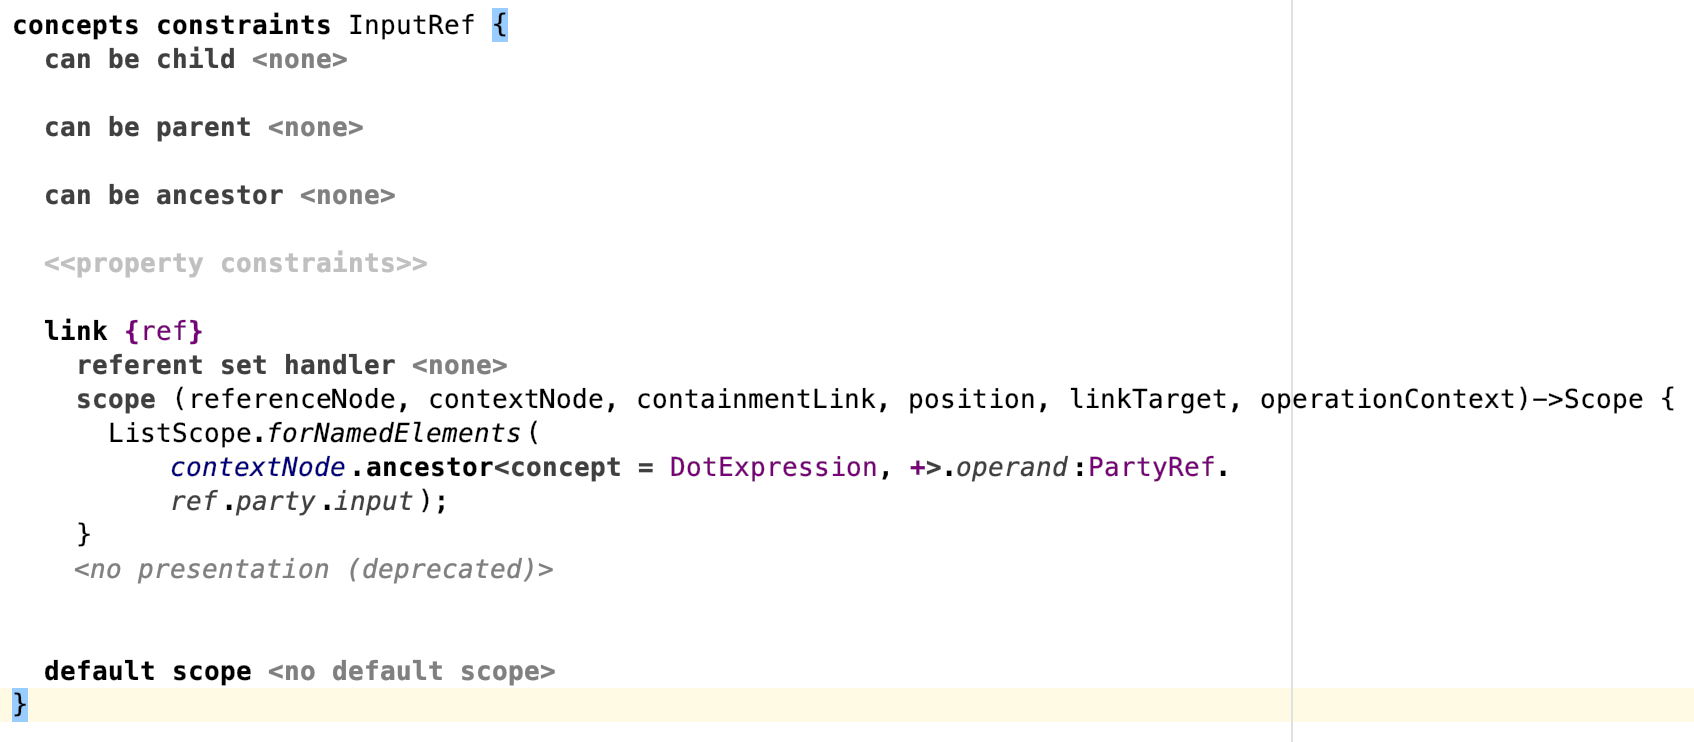Select the <none> placeholder after can be child

click(x=299, y=60)
